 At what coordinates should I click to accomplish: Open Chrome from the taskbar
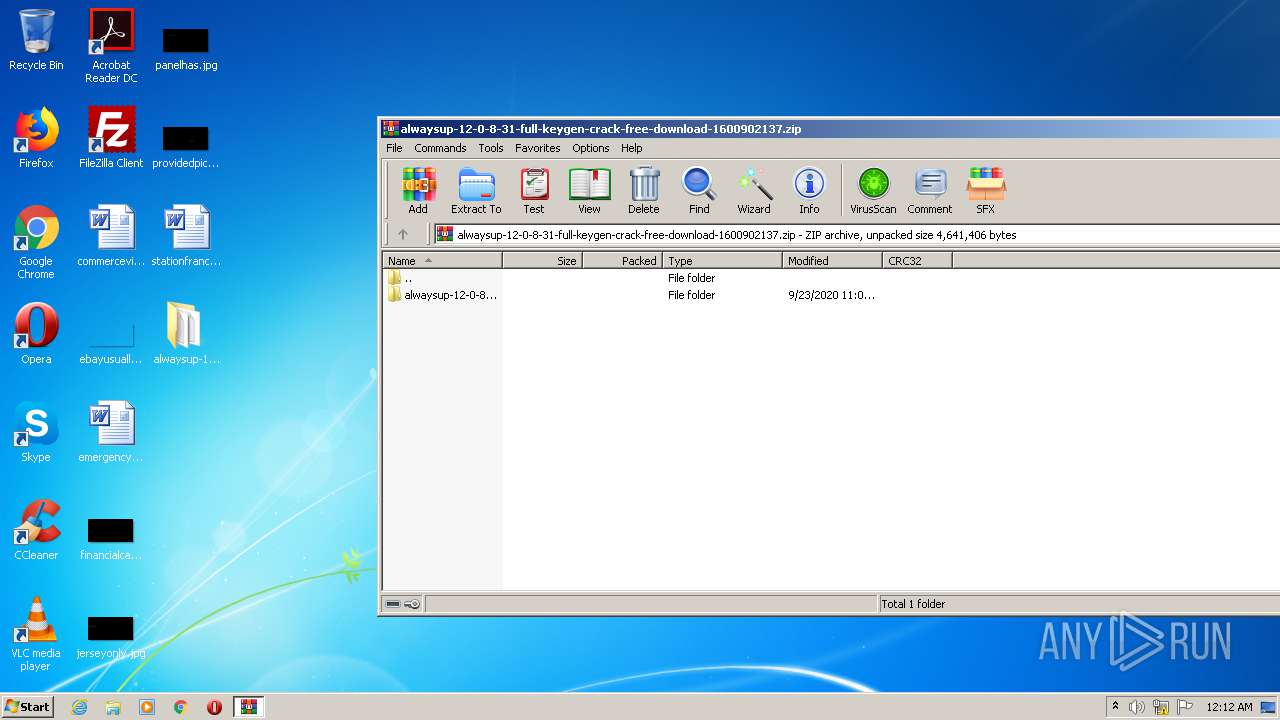(181, 707)
